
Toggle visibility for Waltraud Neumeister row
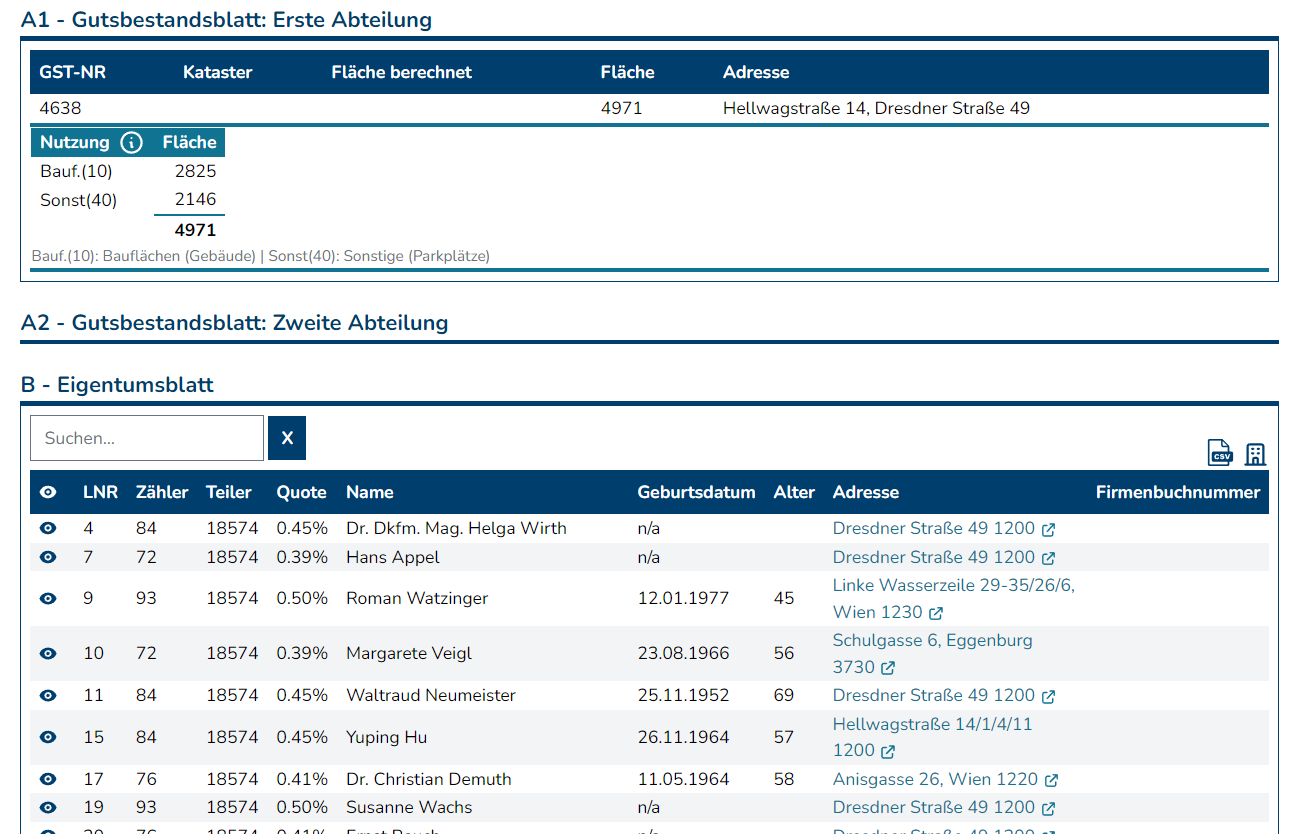coord(48,695)
